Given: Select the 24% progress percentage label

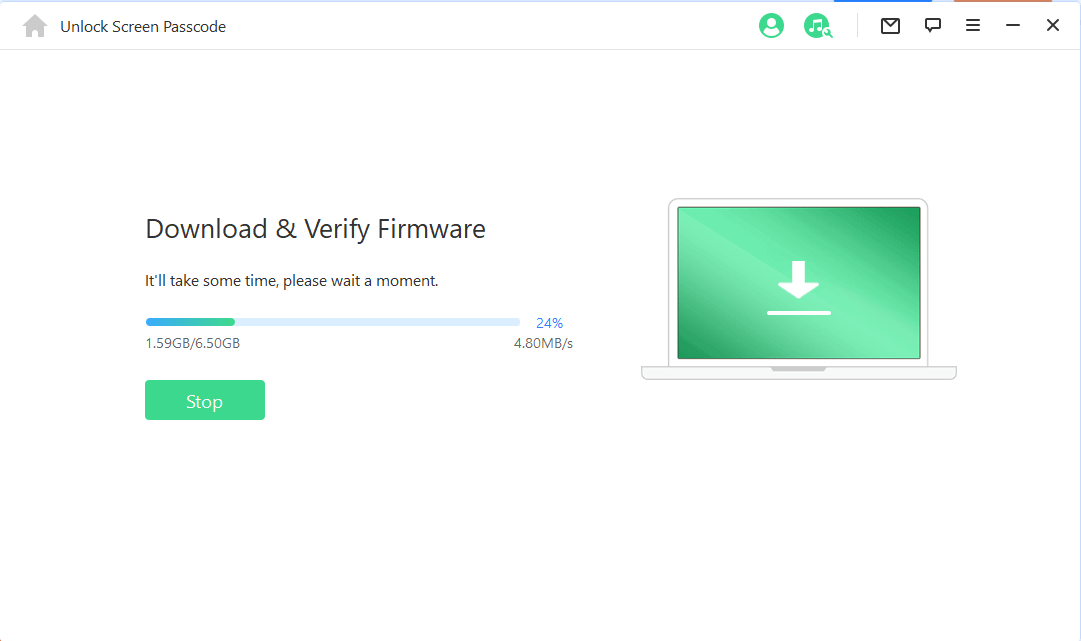Looking at the screenshot, I should (549, 322).
